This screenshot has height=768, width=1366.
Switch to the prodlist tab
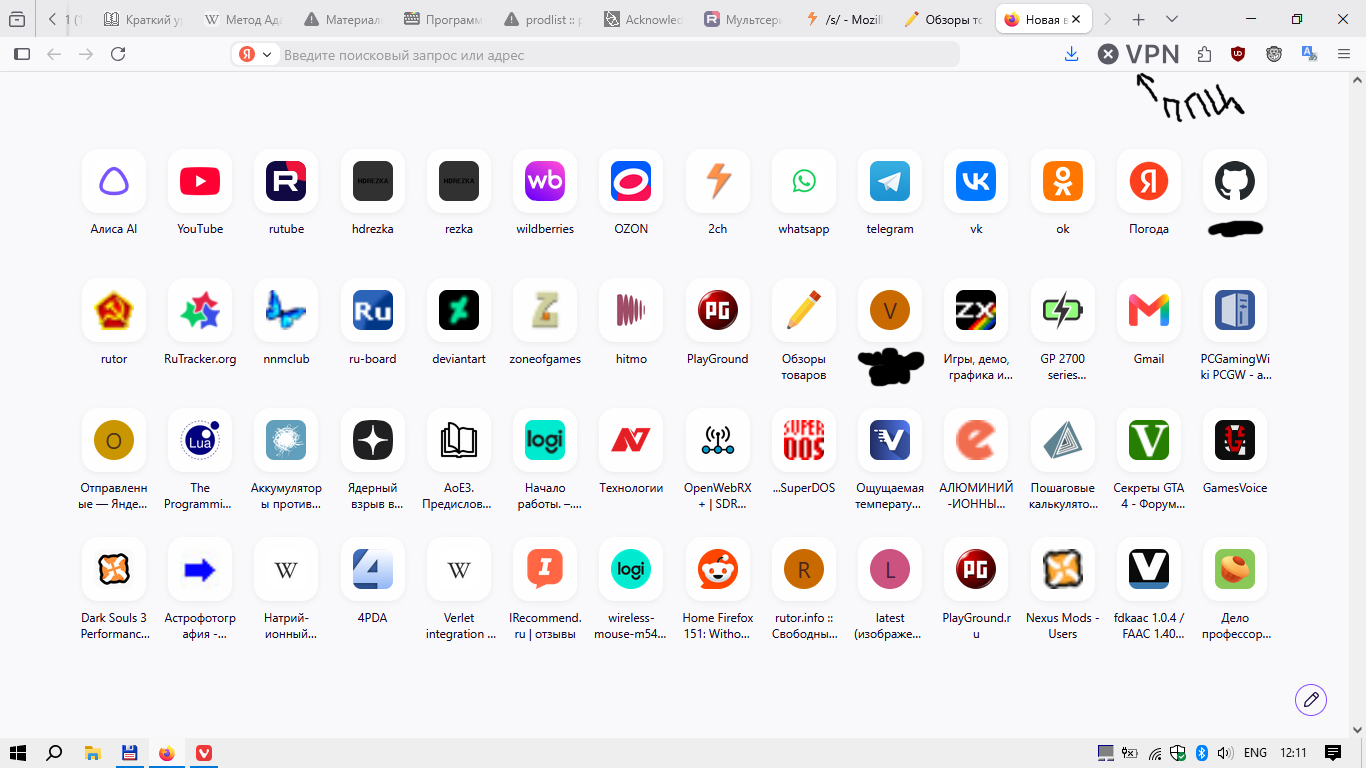(545, 19)
